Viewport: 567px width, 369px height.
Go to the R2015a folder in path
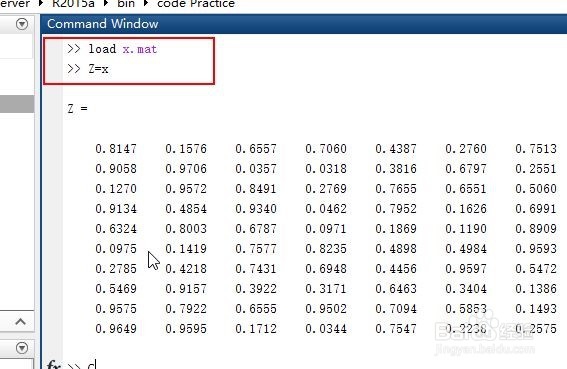pos(73,4)
